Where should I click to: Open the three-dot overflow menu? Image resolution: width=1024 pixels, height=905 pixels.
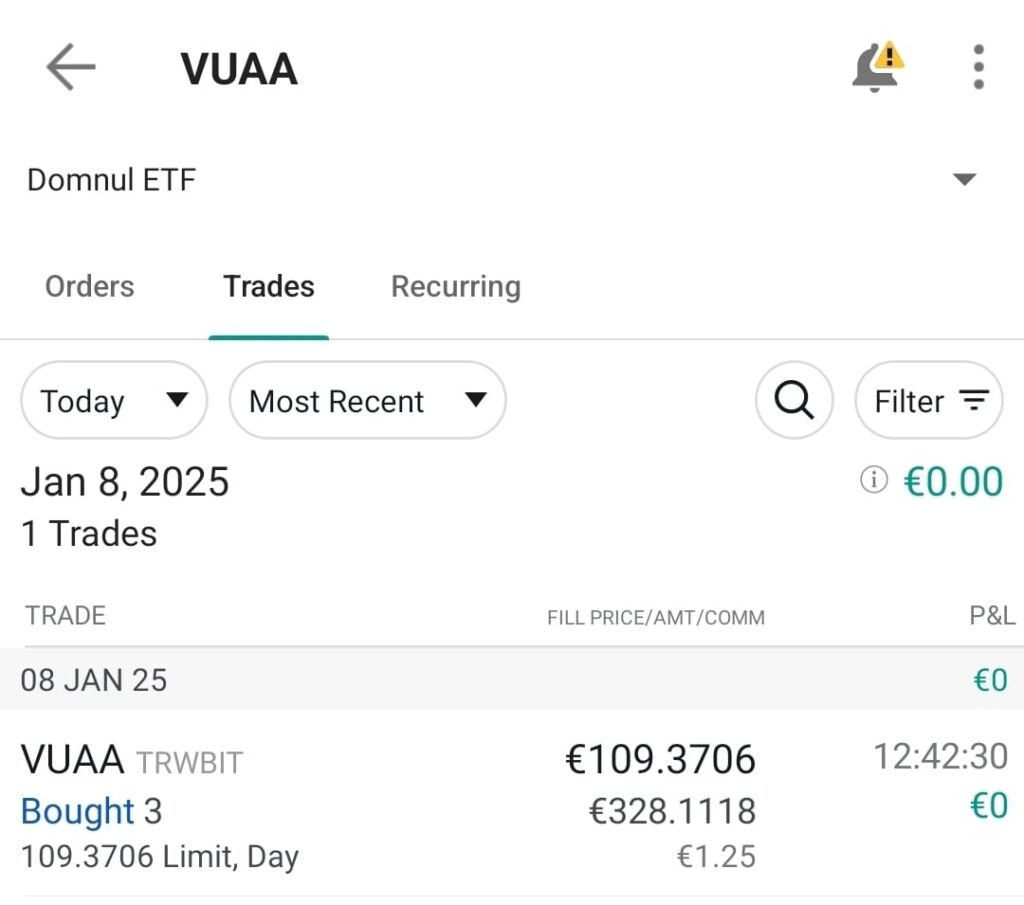(978, 68)
